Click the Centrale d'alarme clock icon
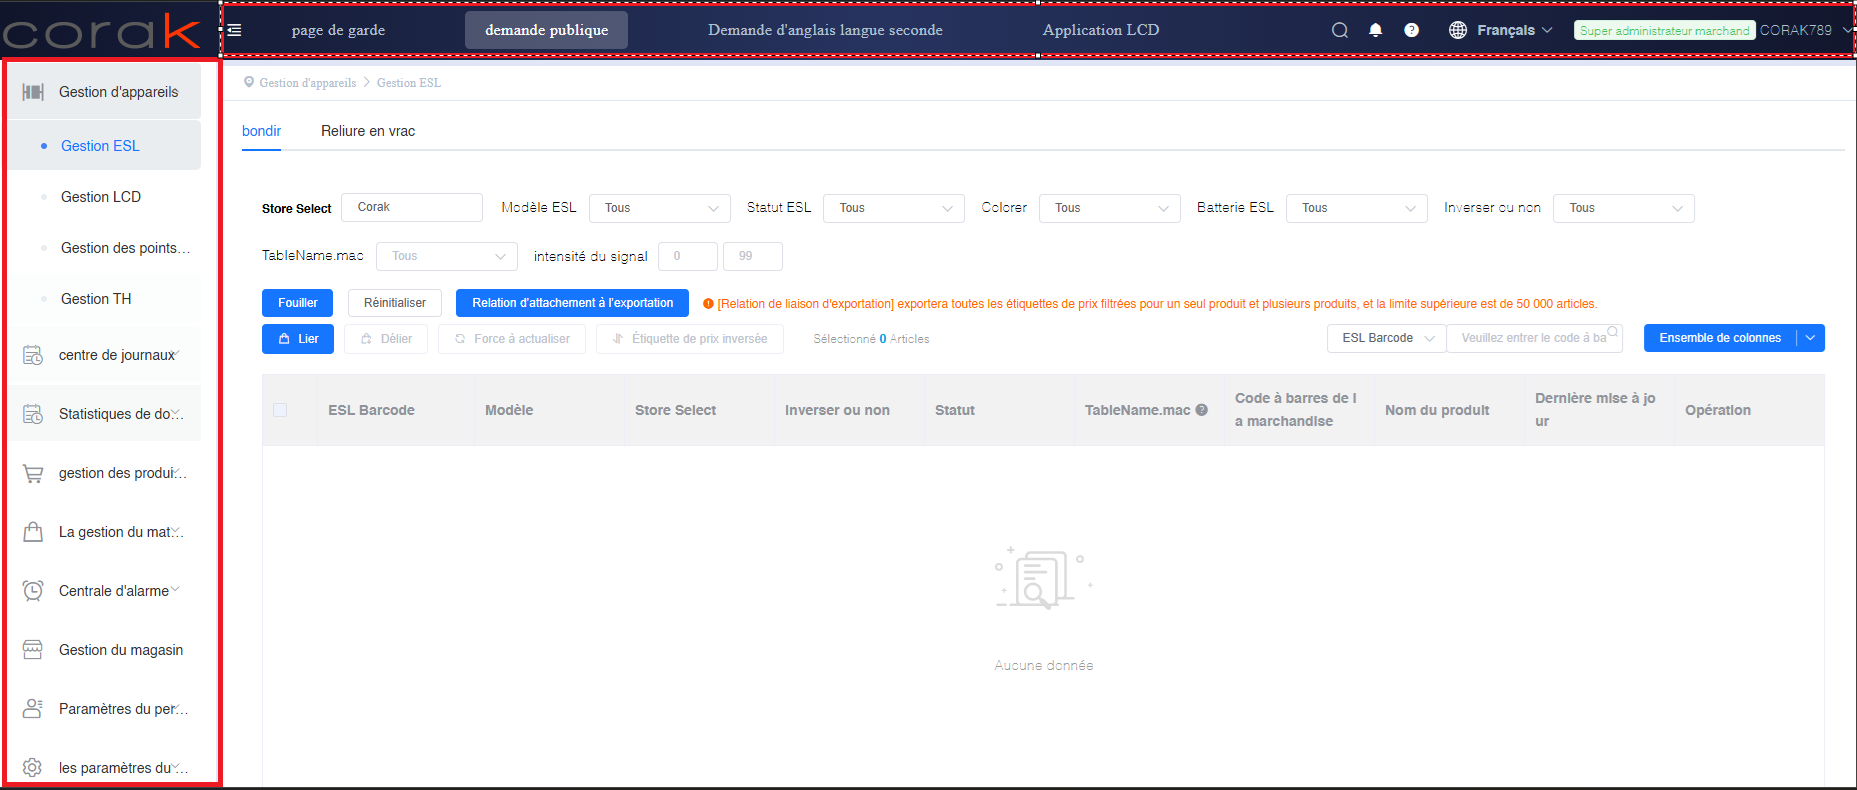The width and height of the screenshot is (1857, 790). 33,591
